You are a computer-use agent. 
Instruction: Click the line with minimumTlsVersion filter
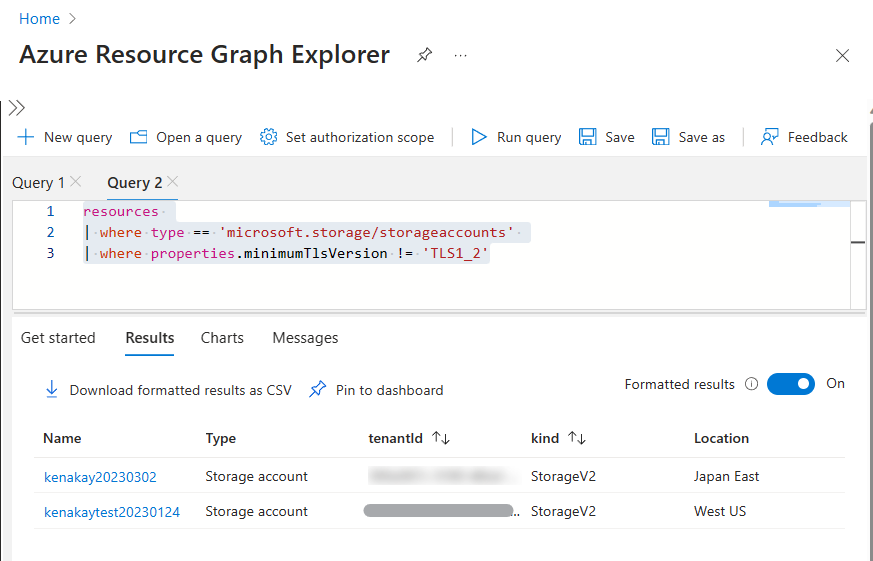(286, 254)
